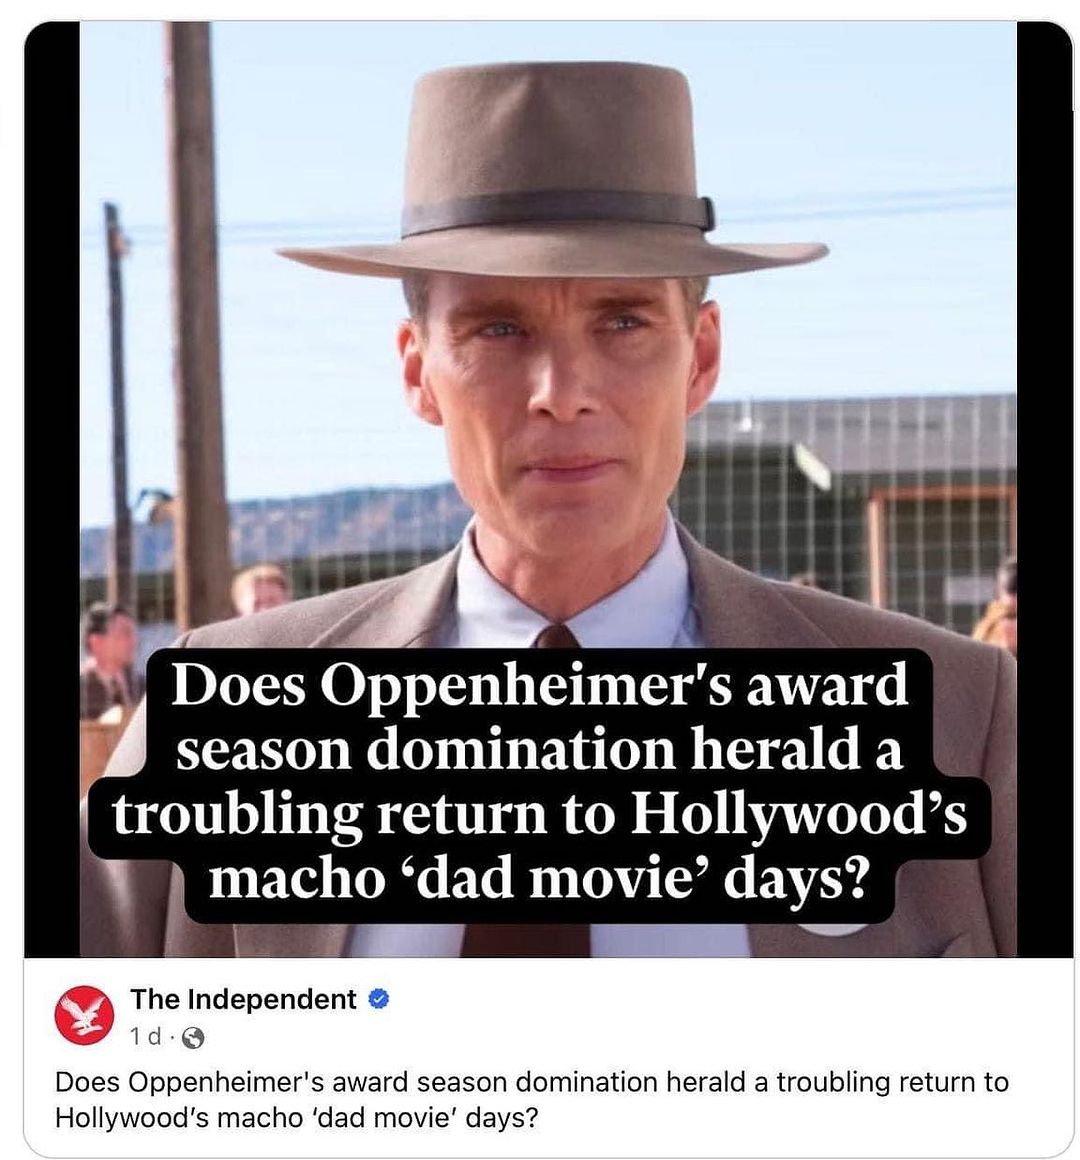Screen dimensions: 1080x1160
Task: Click the left black letterbox bar
Action: (52, 488)
